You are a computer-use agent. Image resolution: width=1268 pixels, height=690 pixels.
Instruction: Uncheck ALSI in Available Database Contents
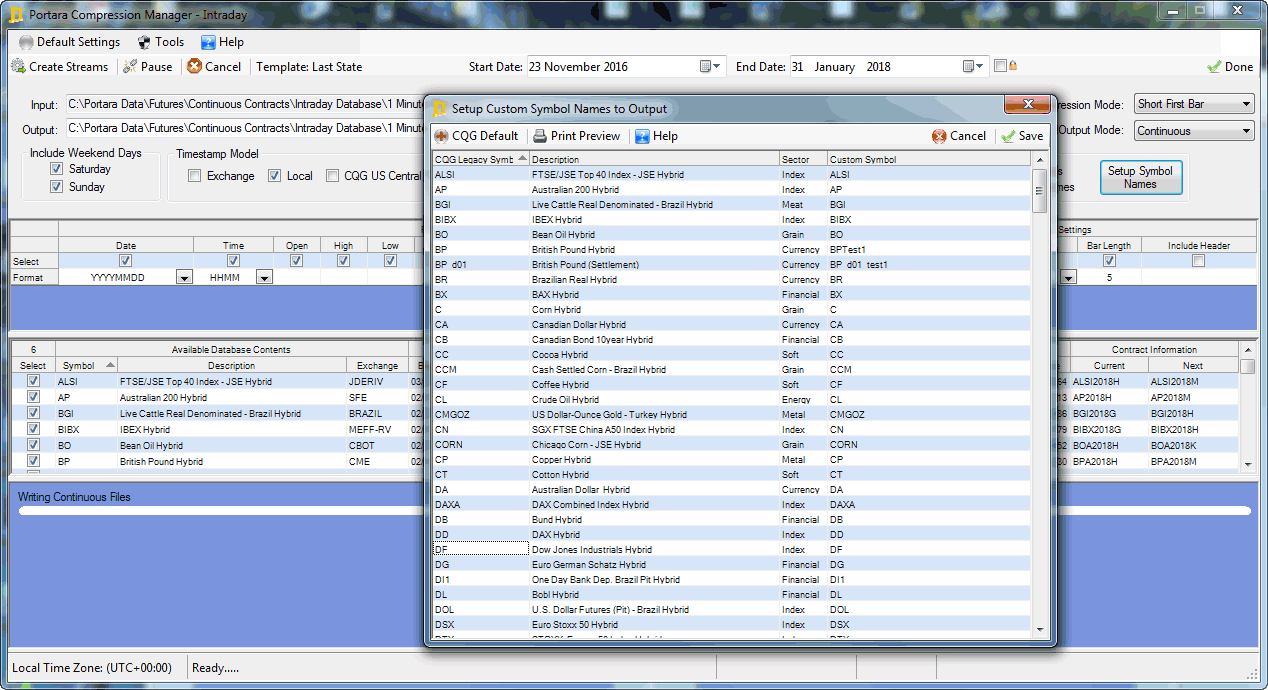[x=33, y=381]
